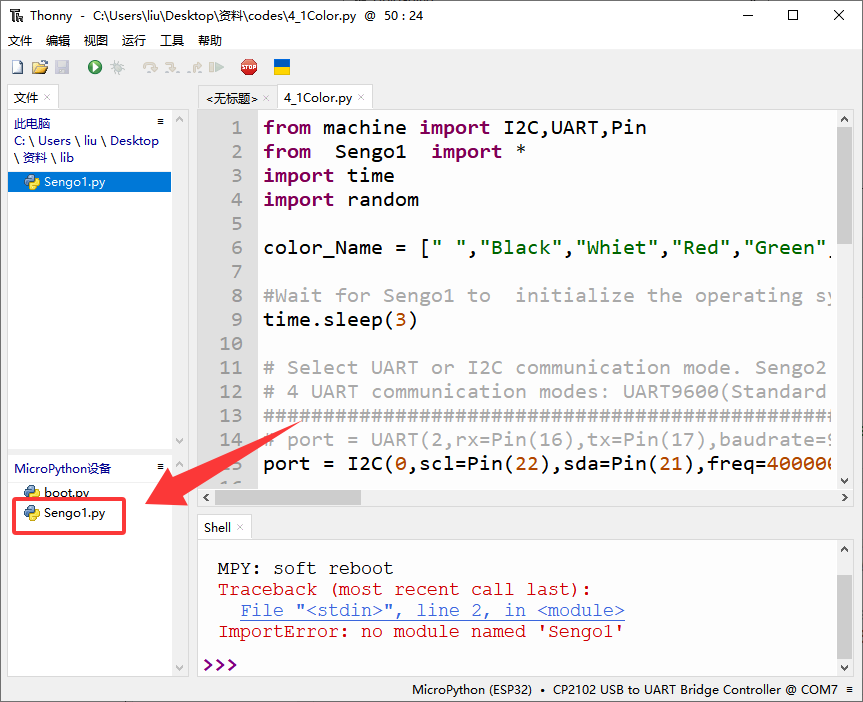Stop the backend with red STOP icon
The width and height of the screenshot is (863, 702).
(249, 67)
